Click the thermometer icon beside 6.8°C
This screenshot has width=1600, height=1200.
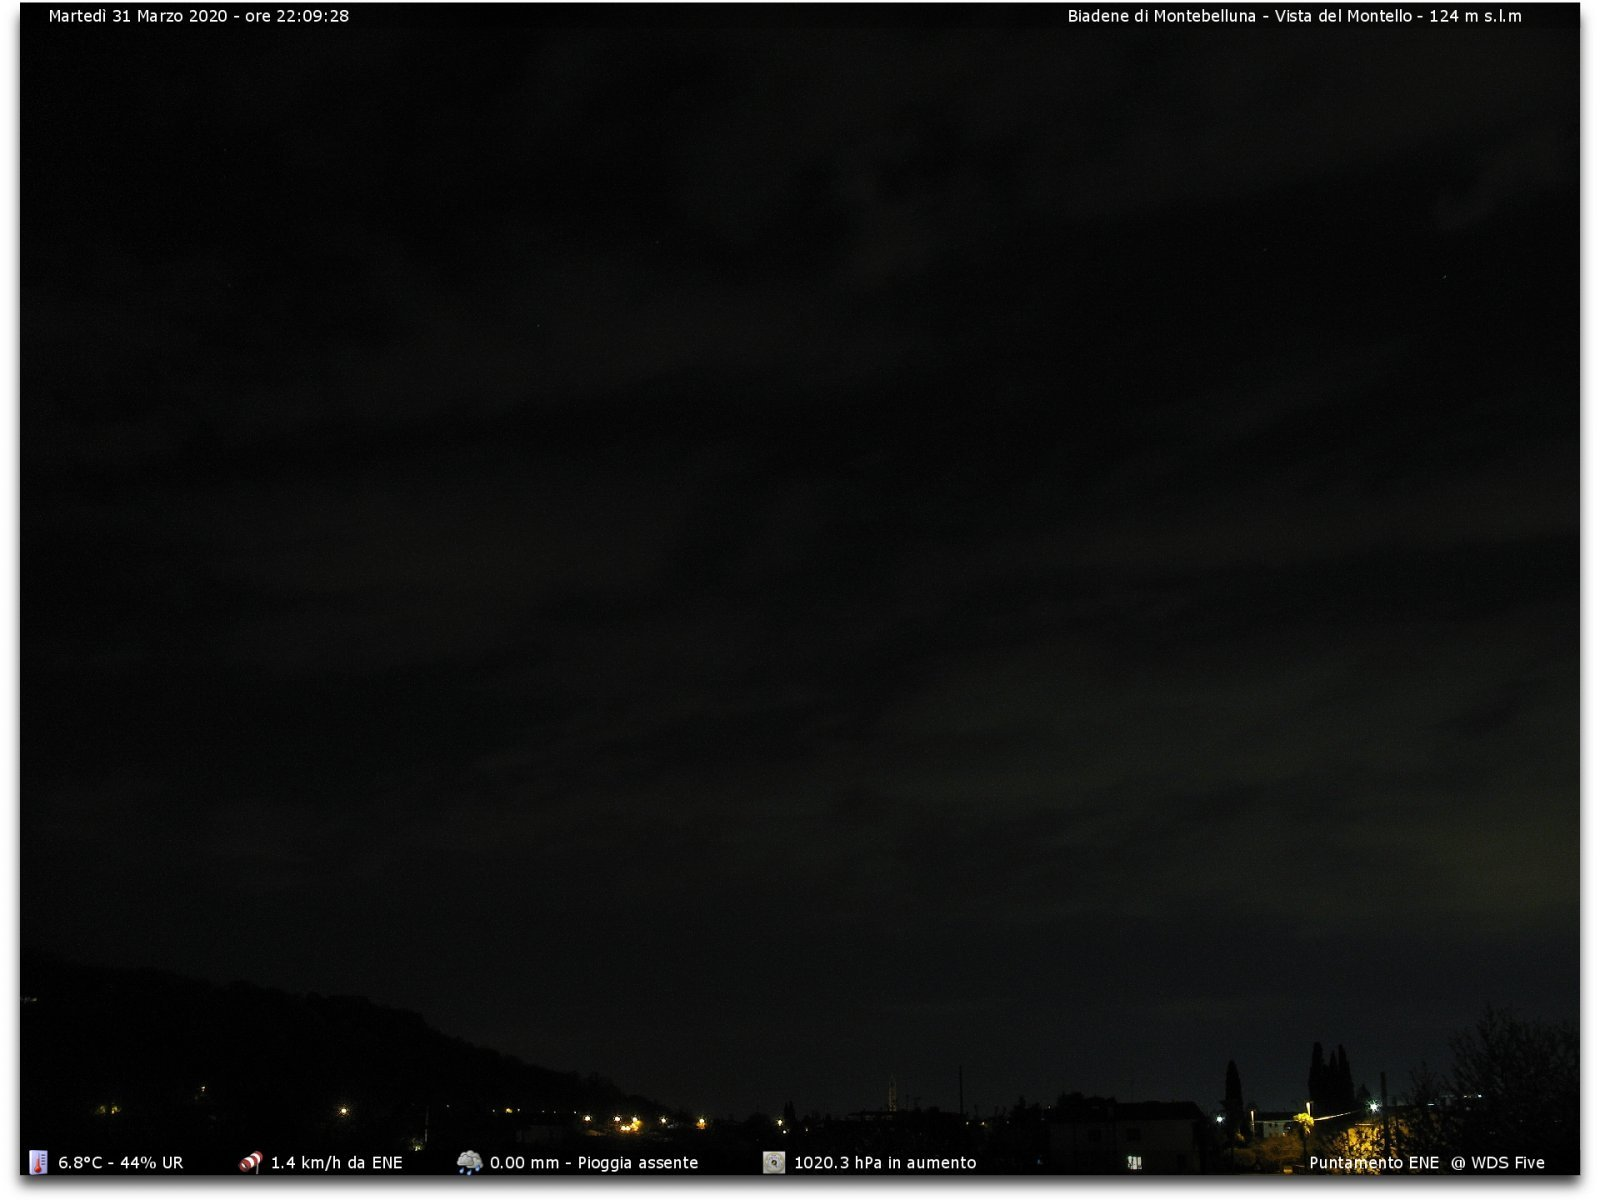coord(38,1162)
